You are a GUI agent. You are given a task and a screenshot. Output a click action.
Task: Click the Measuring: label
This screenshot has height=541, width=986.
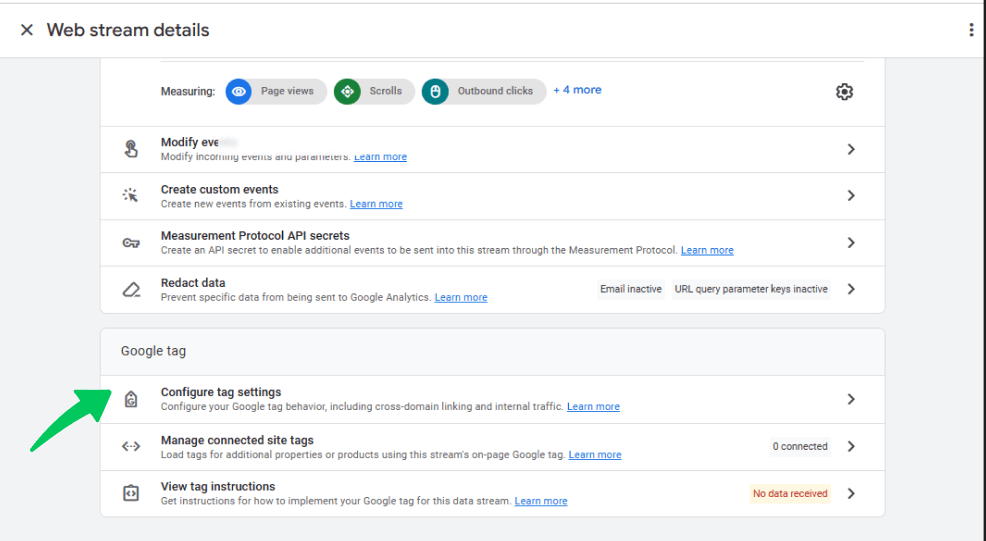[x=187, y=92]
